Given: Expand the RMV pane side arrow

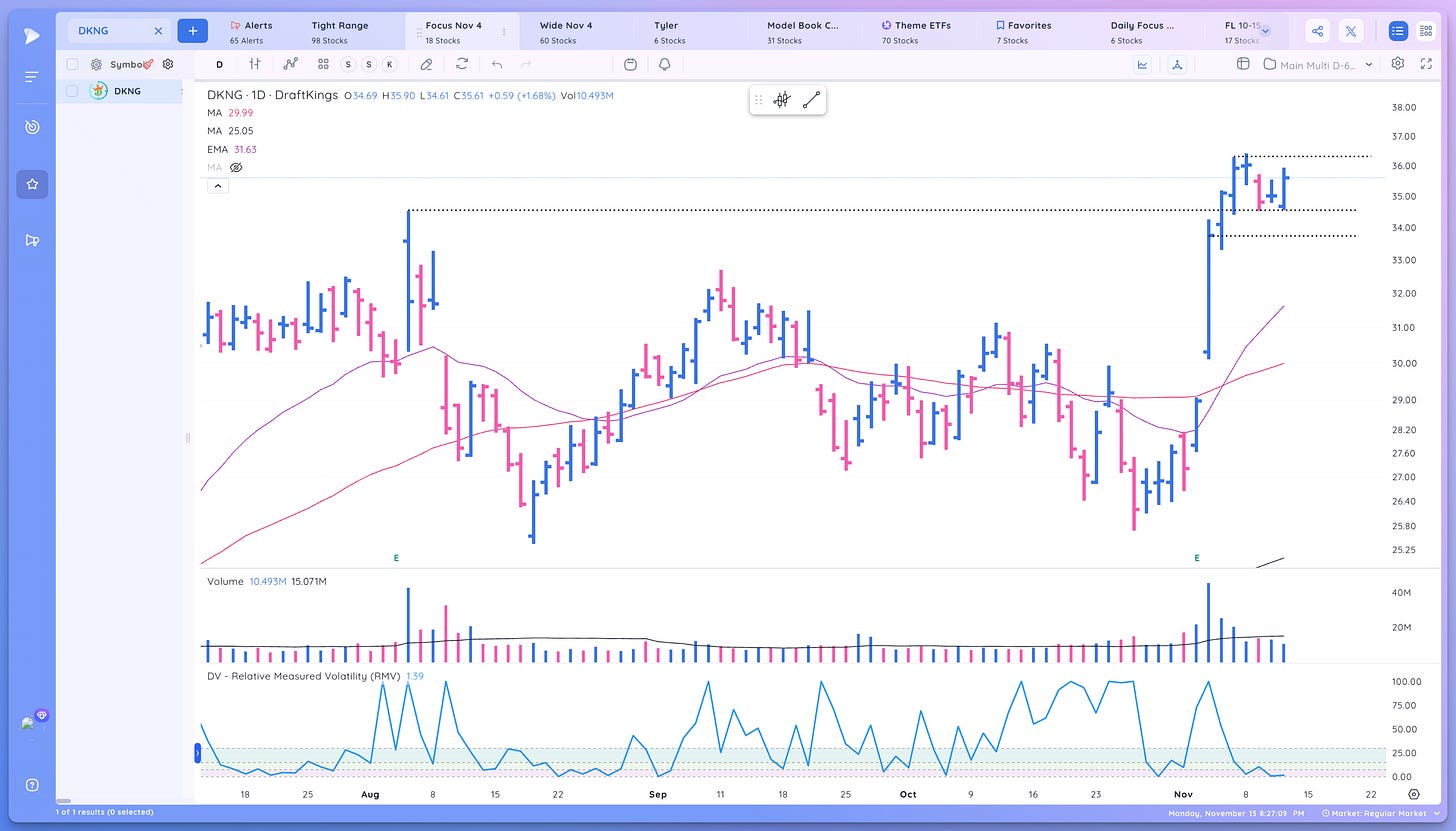Looking at the screenshot, I should (x=198, y=753).
